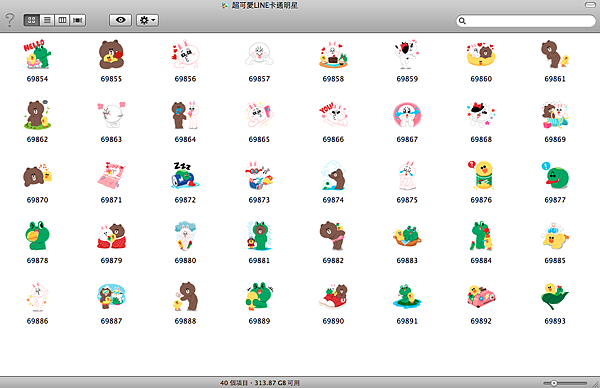Image resolution: width=600 pixels, height=388 pixels.
Task: Click thumbnail of sticker 69884
Action: (x=481, y=236)
